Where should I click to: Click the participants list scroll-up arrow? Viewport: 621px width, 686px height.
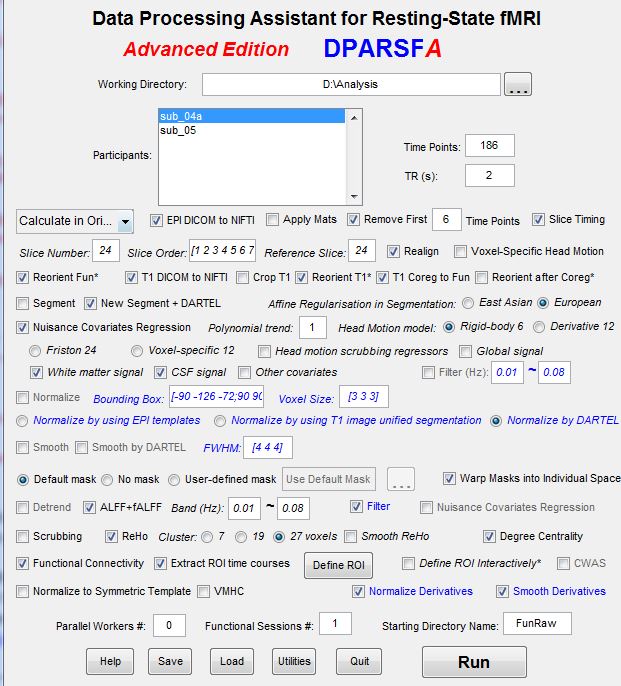354,118
